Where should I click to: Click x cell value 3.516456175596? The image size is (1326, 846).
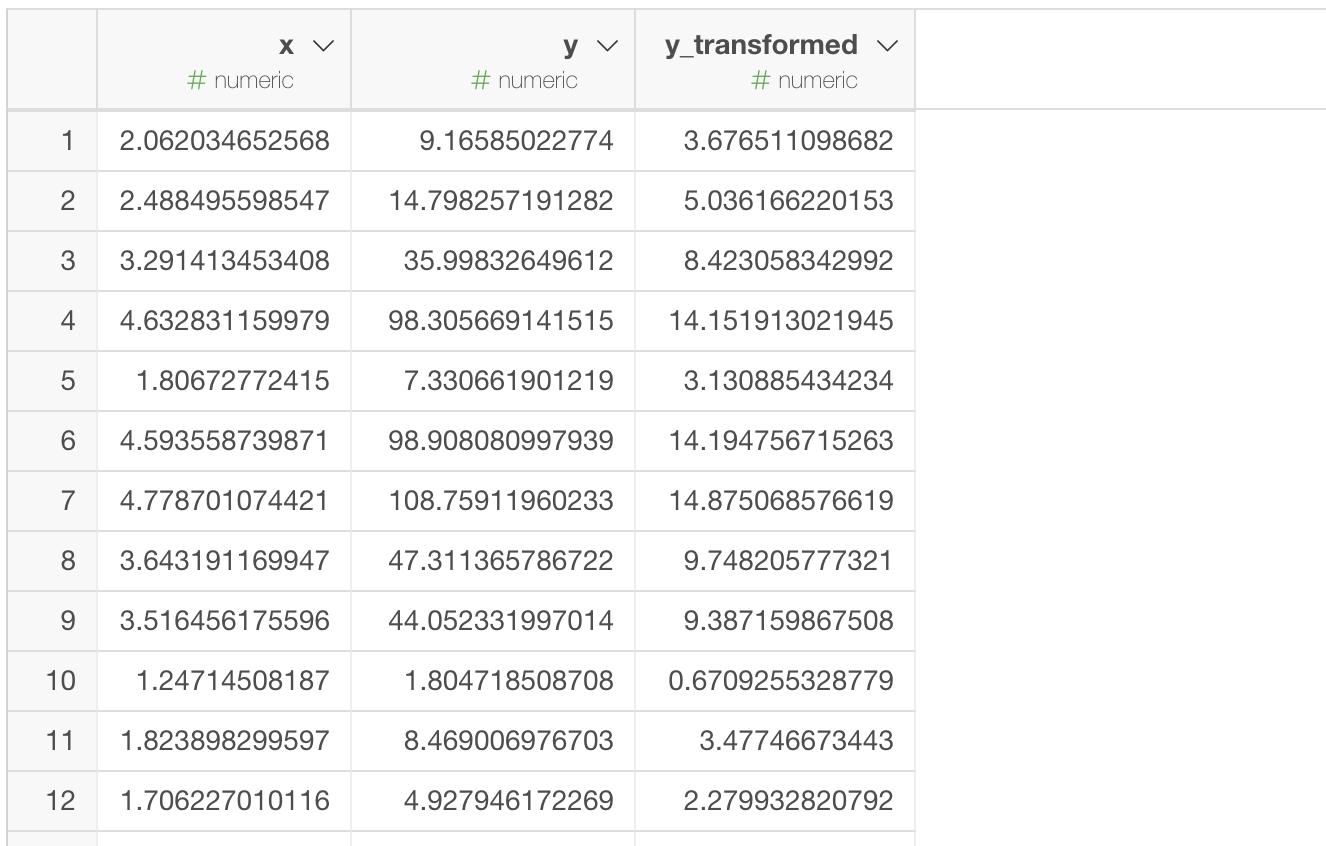[224, 621]
